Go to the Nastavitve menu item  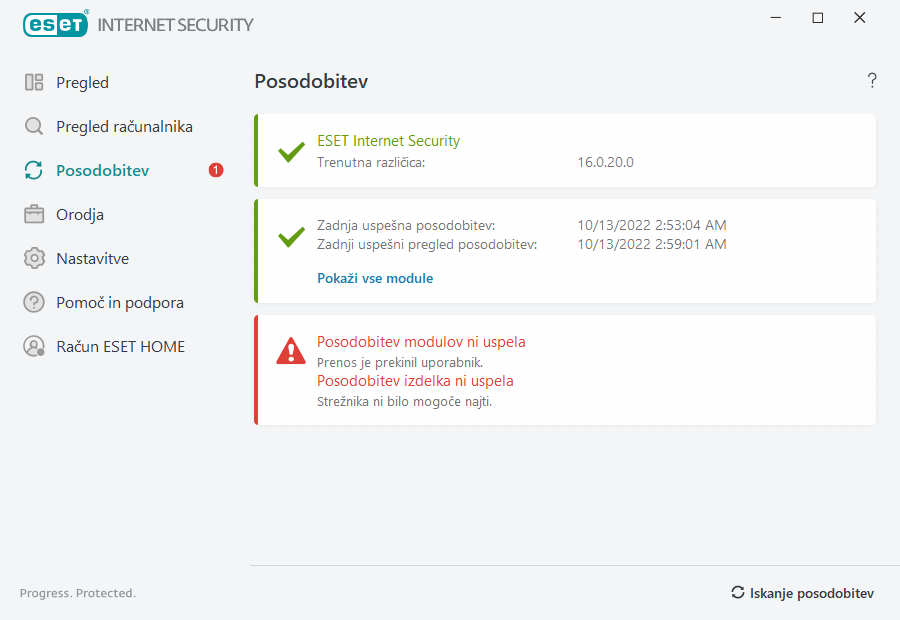92,259
